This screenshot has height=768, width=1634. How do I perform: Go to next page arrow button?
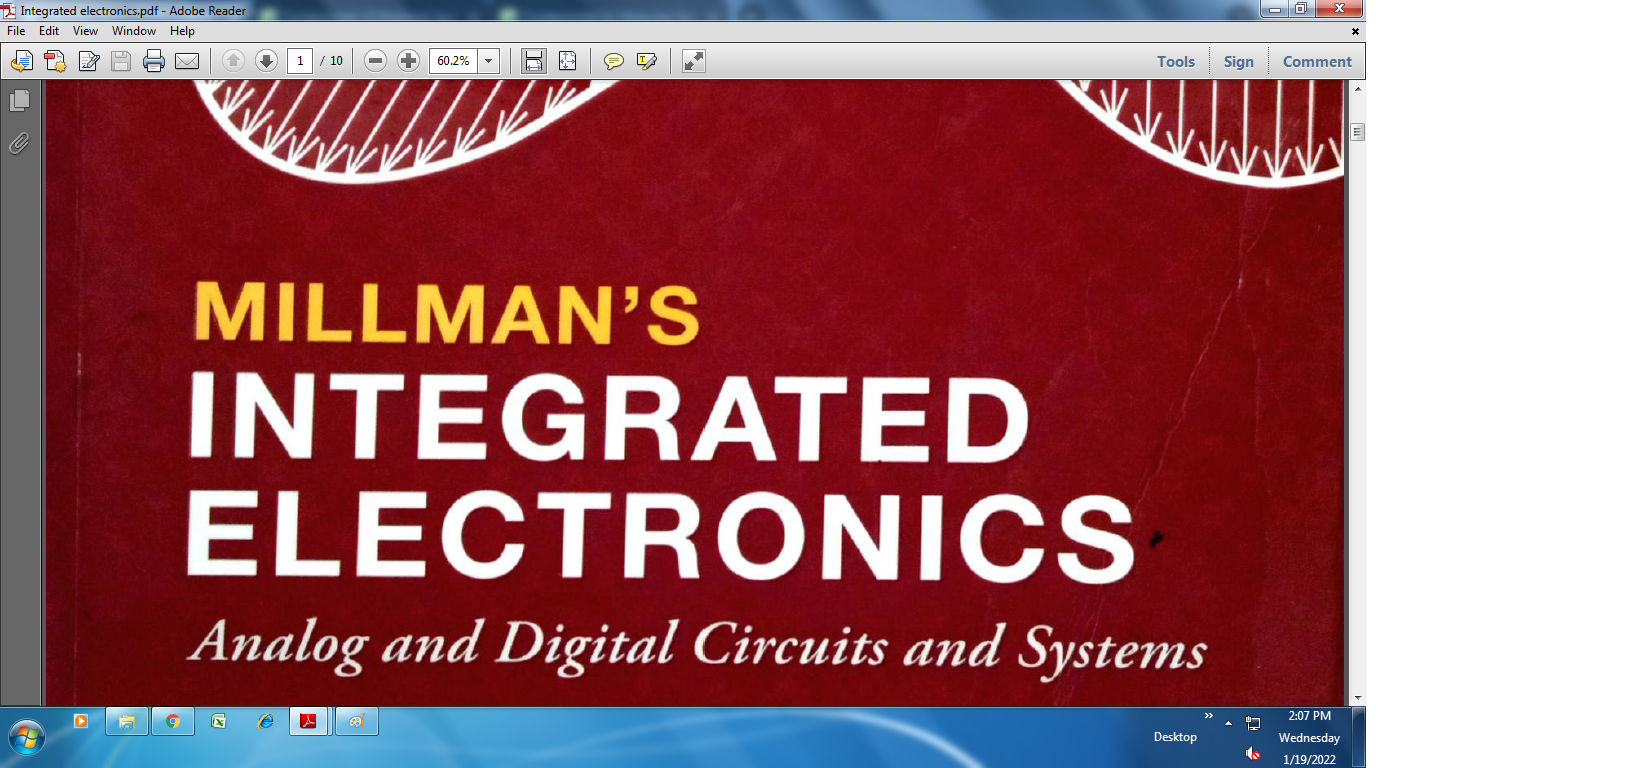[266, 61]
